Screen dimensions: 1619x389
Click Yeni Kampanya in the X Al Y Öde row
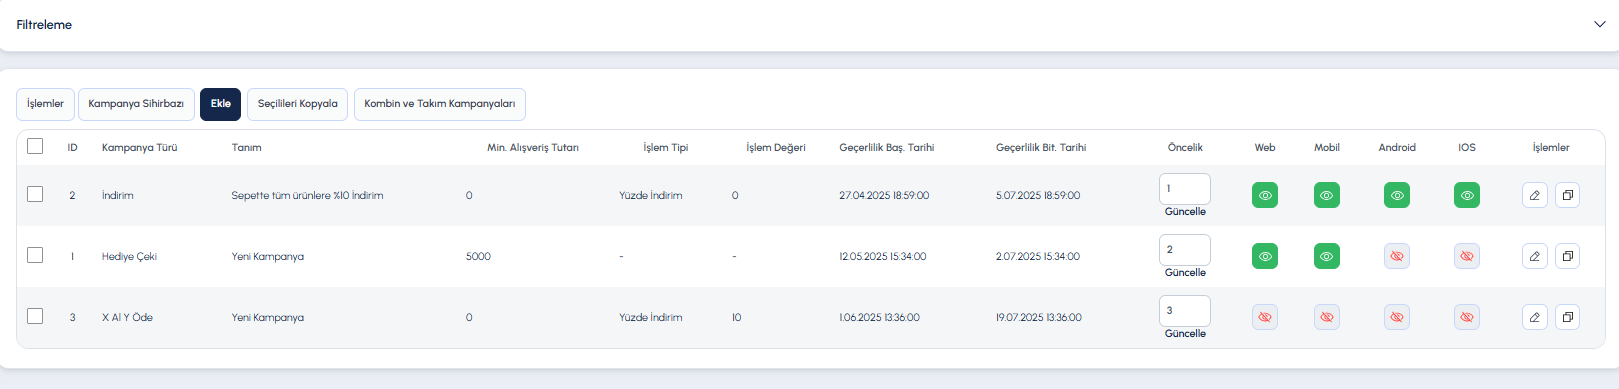tap(267, 317)
